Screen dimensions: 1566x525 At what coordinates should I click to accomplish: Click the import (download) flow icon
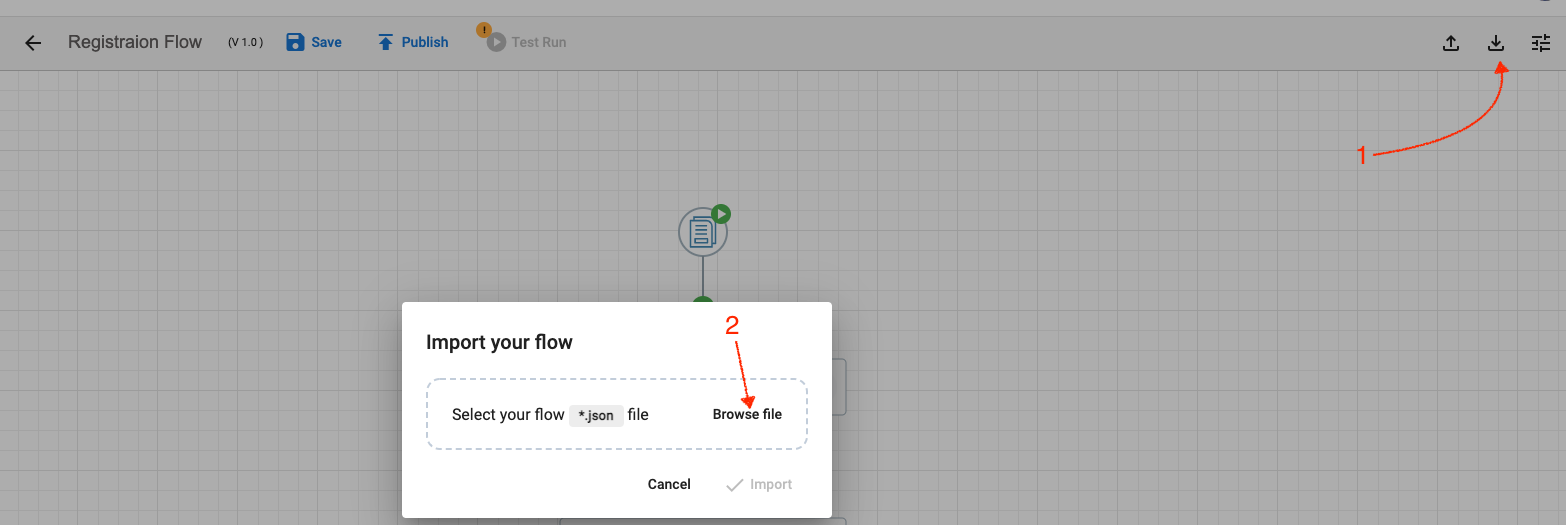click(x=1496, y=43)
